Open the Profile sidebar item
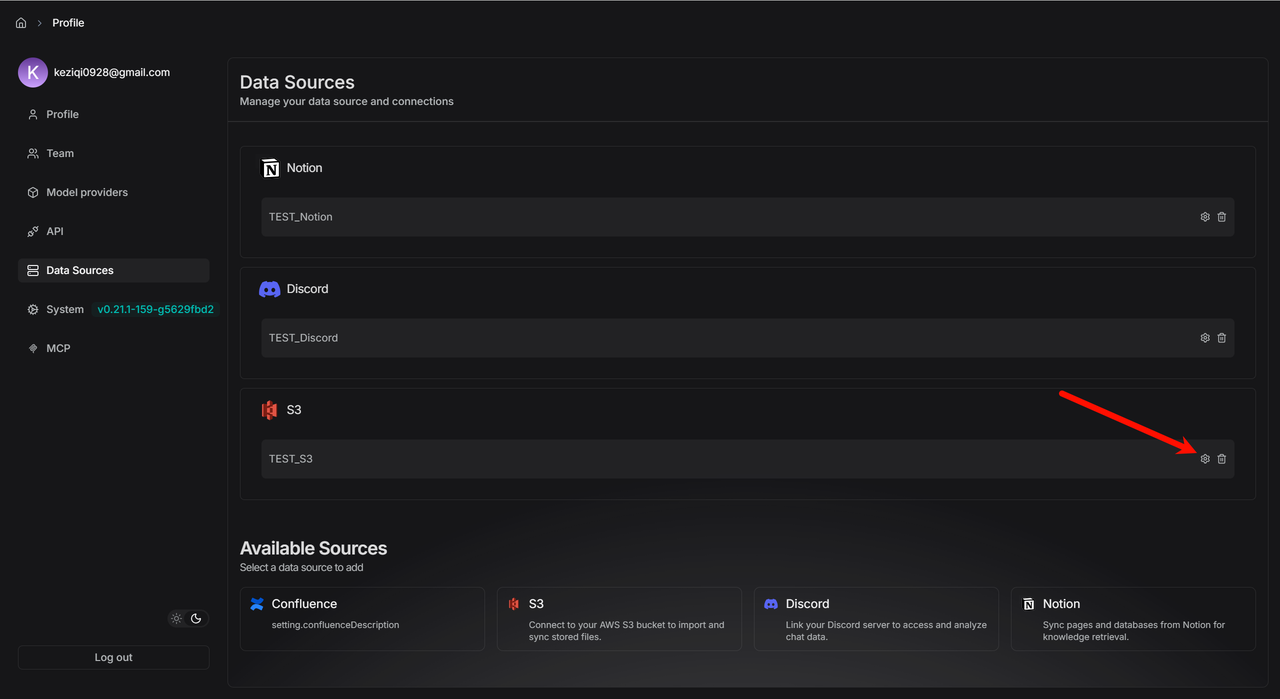1280x699 pixels. (x=62, y=115)
